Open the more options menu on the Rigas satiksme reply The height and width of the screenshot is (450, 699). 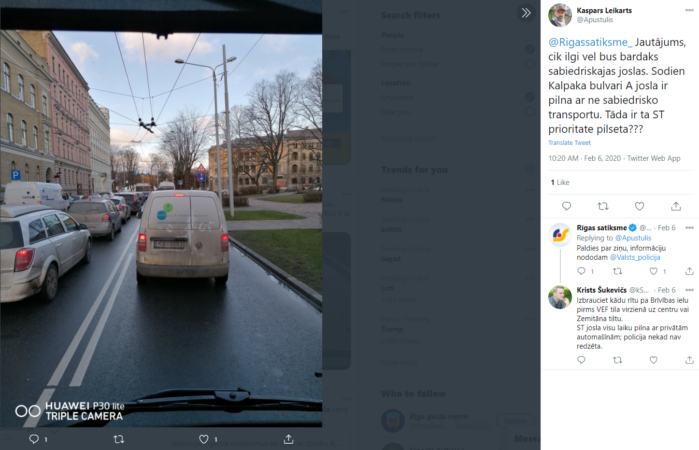pyautogui.click(x=690, y=228)
